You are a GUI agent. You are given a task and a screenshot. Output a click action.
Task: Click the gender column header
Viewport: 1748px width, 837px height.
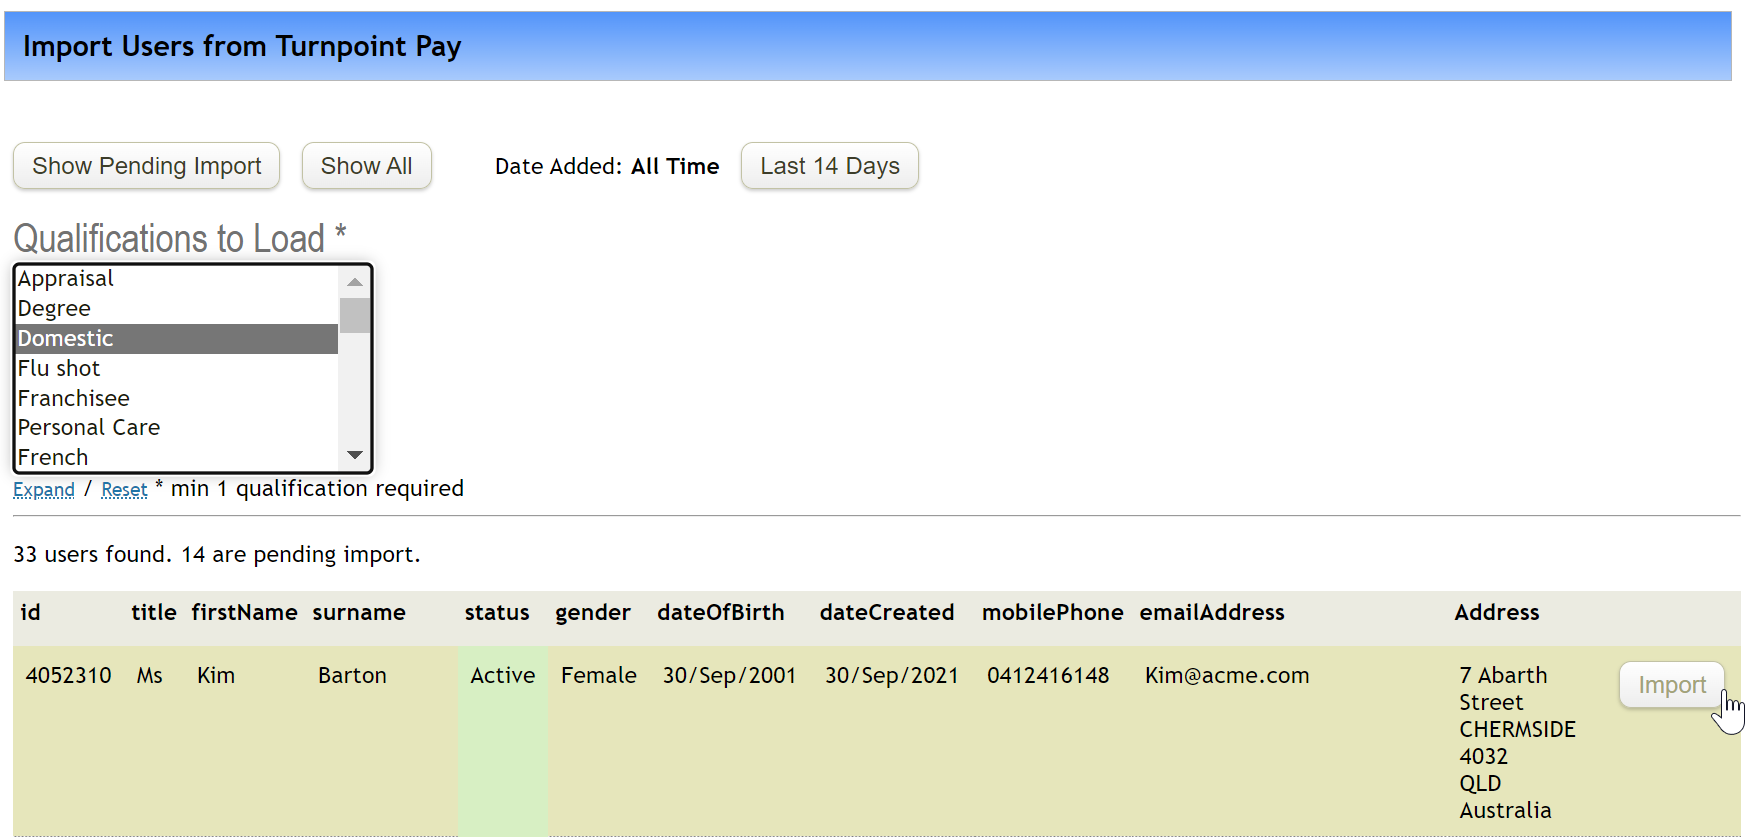click(593, 613)
